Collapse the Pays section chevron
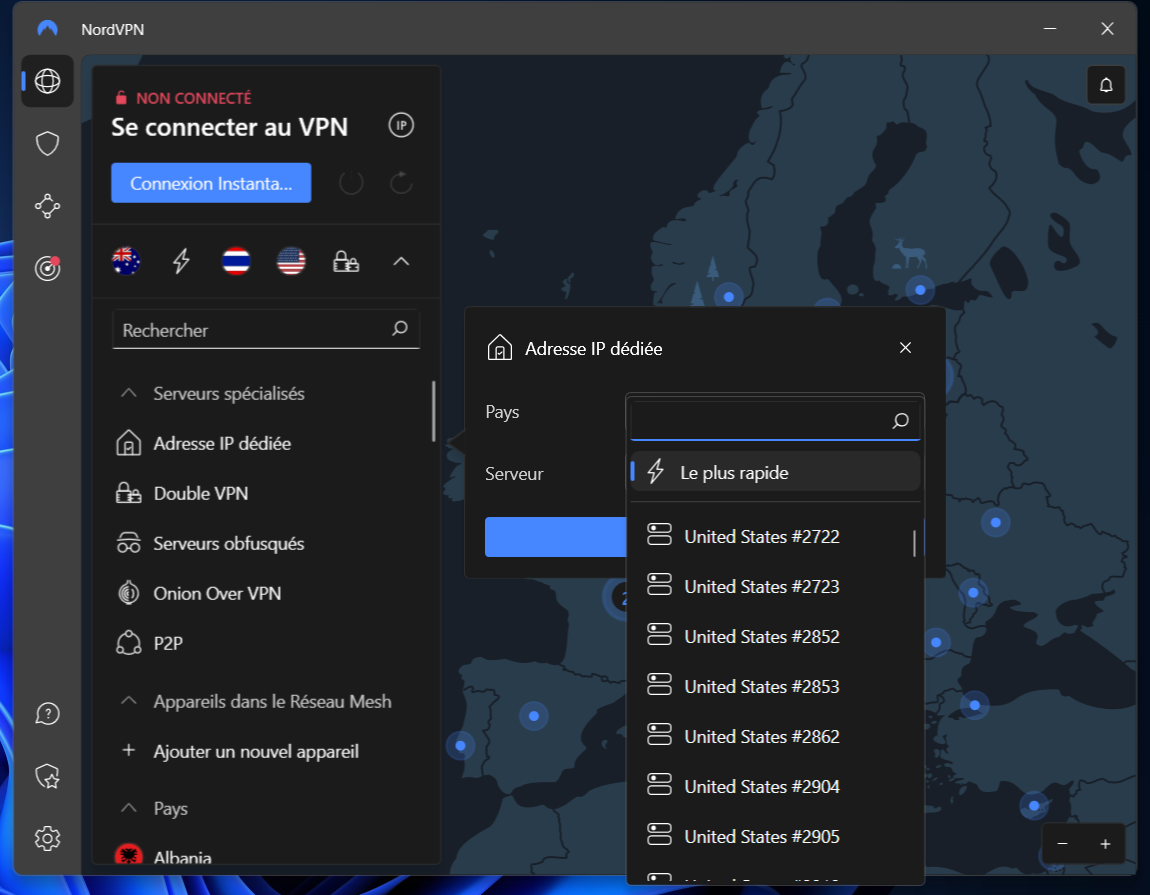Viewport: 1150px width, 895px height. (x=129, y=808)
